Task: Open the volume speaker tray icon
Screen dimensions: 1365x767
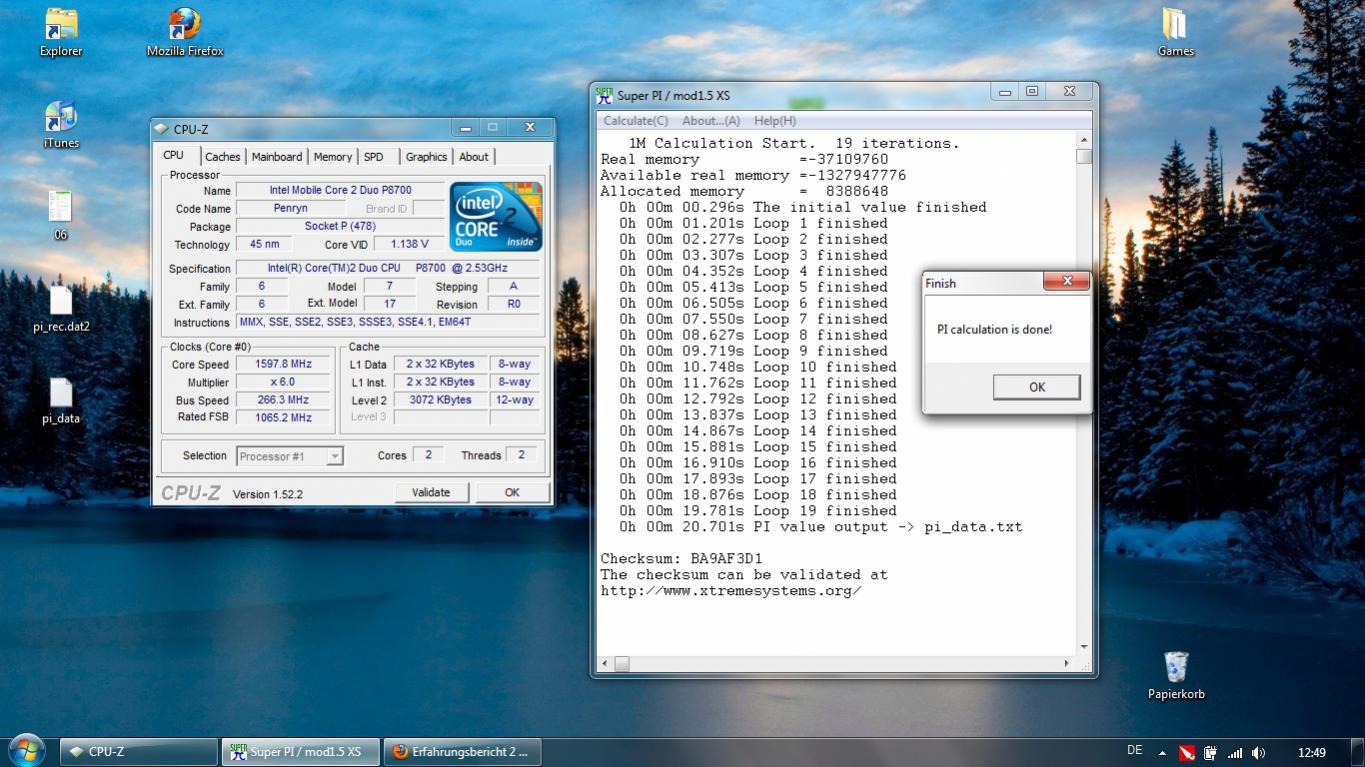Action: [1258, 753]
